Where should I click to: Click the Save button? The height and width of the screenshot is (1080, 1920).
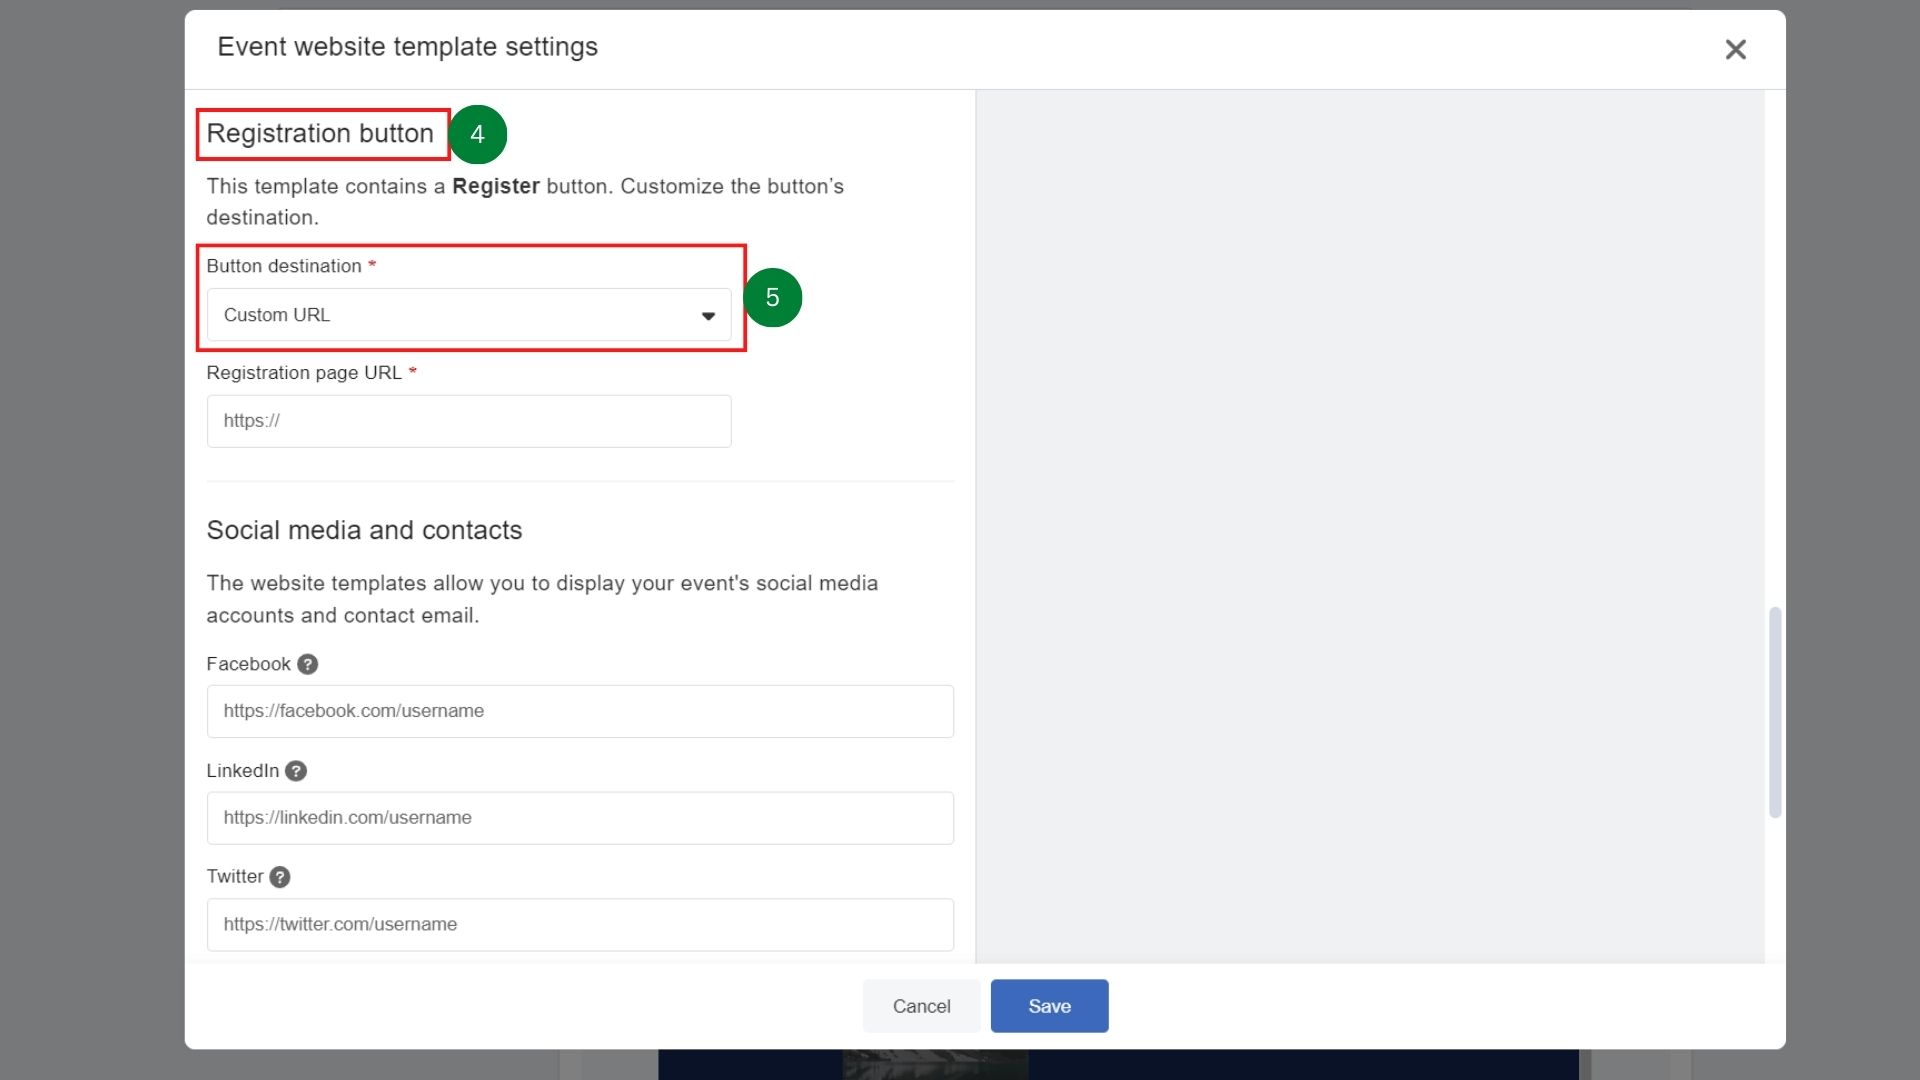pos(1049,1006)
